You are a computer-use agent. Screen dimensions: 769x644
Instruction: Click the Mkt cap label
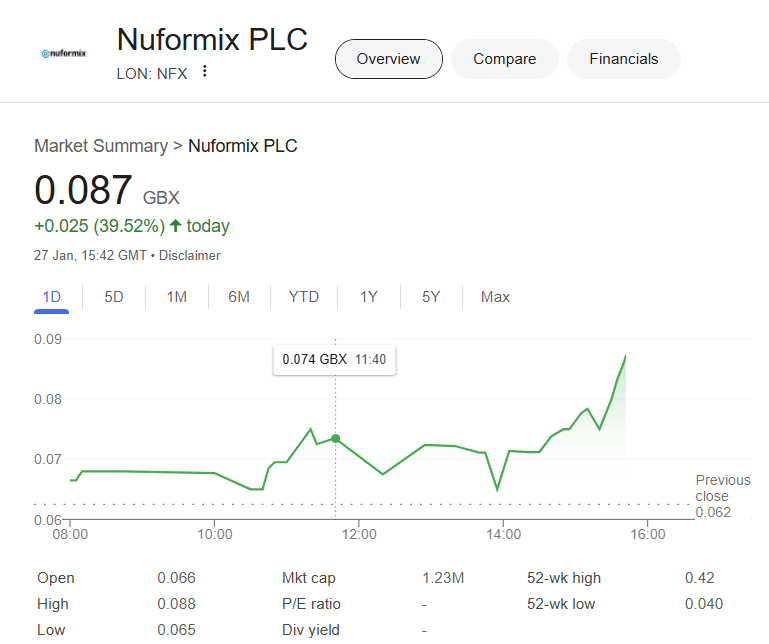point(309,578)
